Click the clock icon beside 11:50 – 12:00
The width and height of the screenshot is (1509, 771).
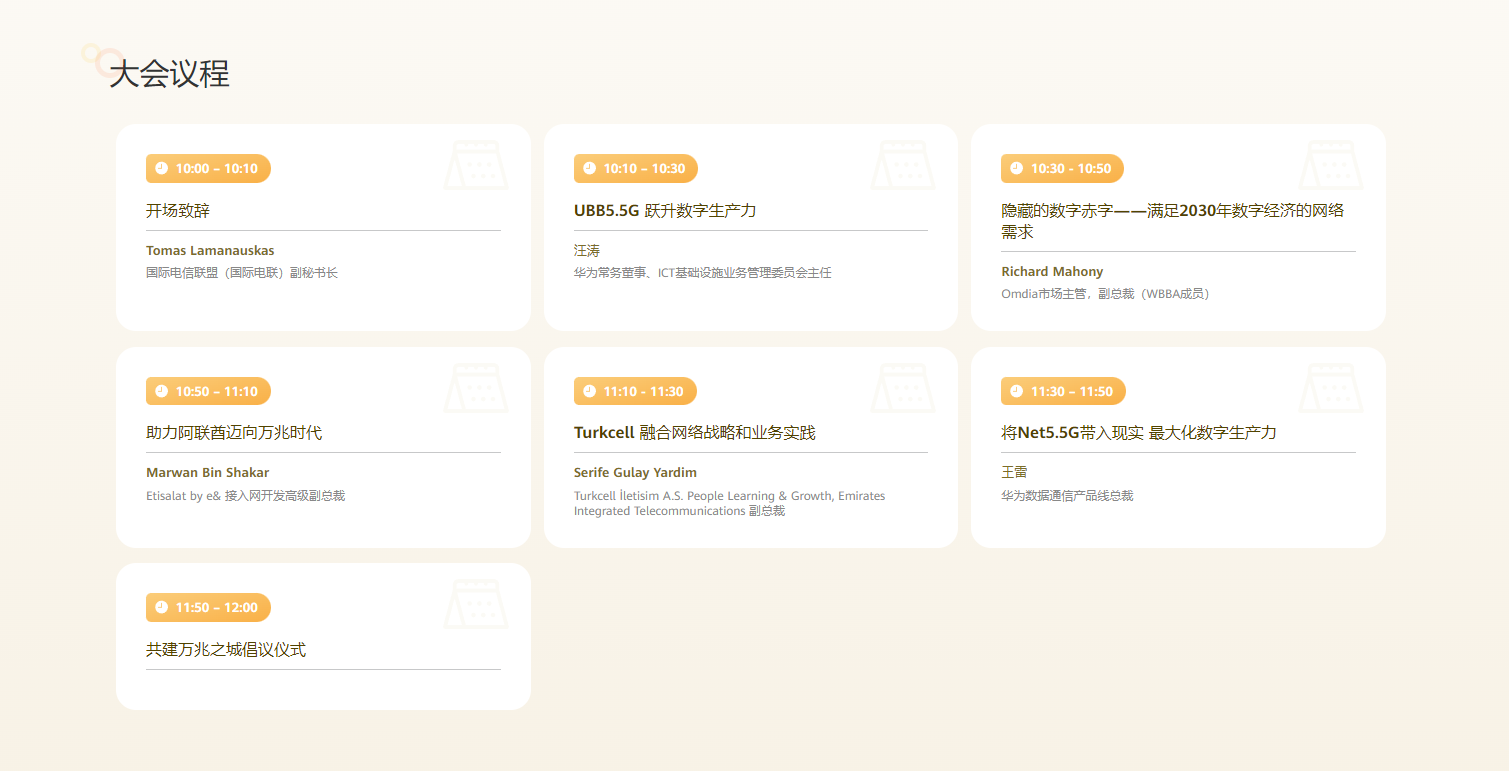point(161,607)
